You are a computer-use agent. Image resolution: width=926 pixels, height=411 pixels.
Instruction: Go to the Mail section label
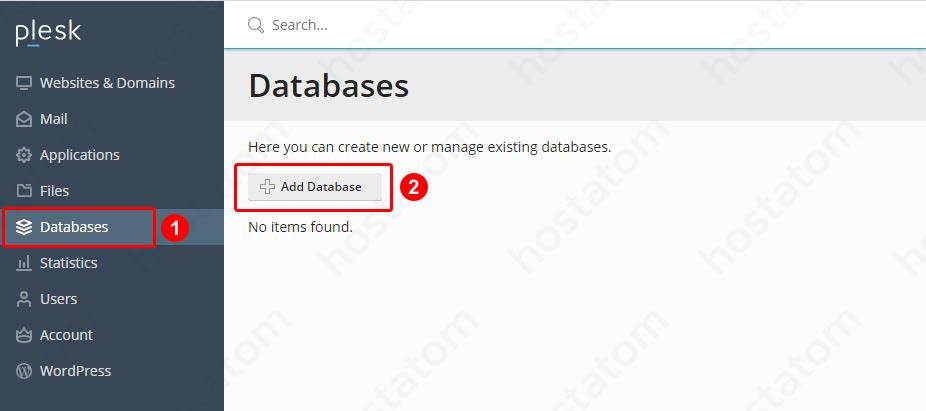(x=54, y=119)
